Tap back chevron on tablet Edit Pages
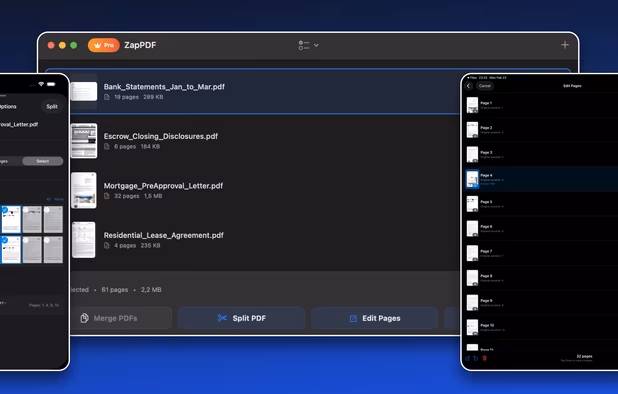 [469, 86]
